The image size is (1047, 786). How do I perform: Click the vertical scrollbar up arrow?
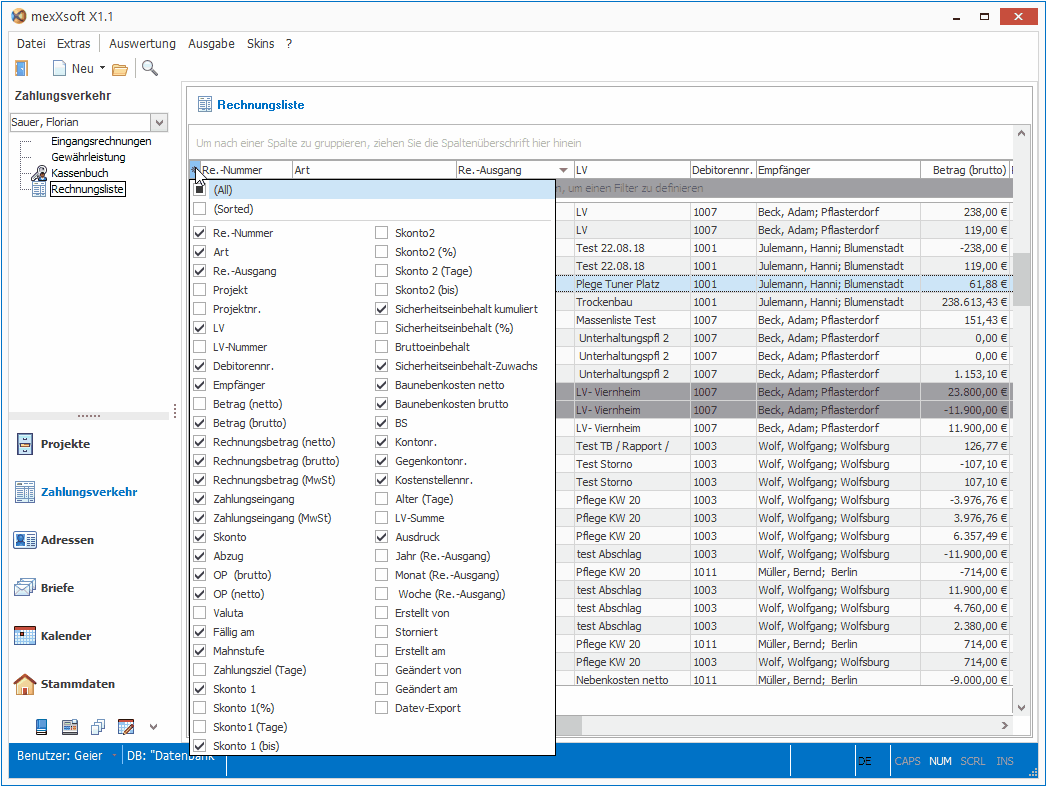point(1021,134)
